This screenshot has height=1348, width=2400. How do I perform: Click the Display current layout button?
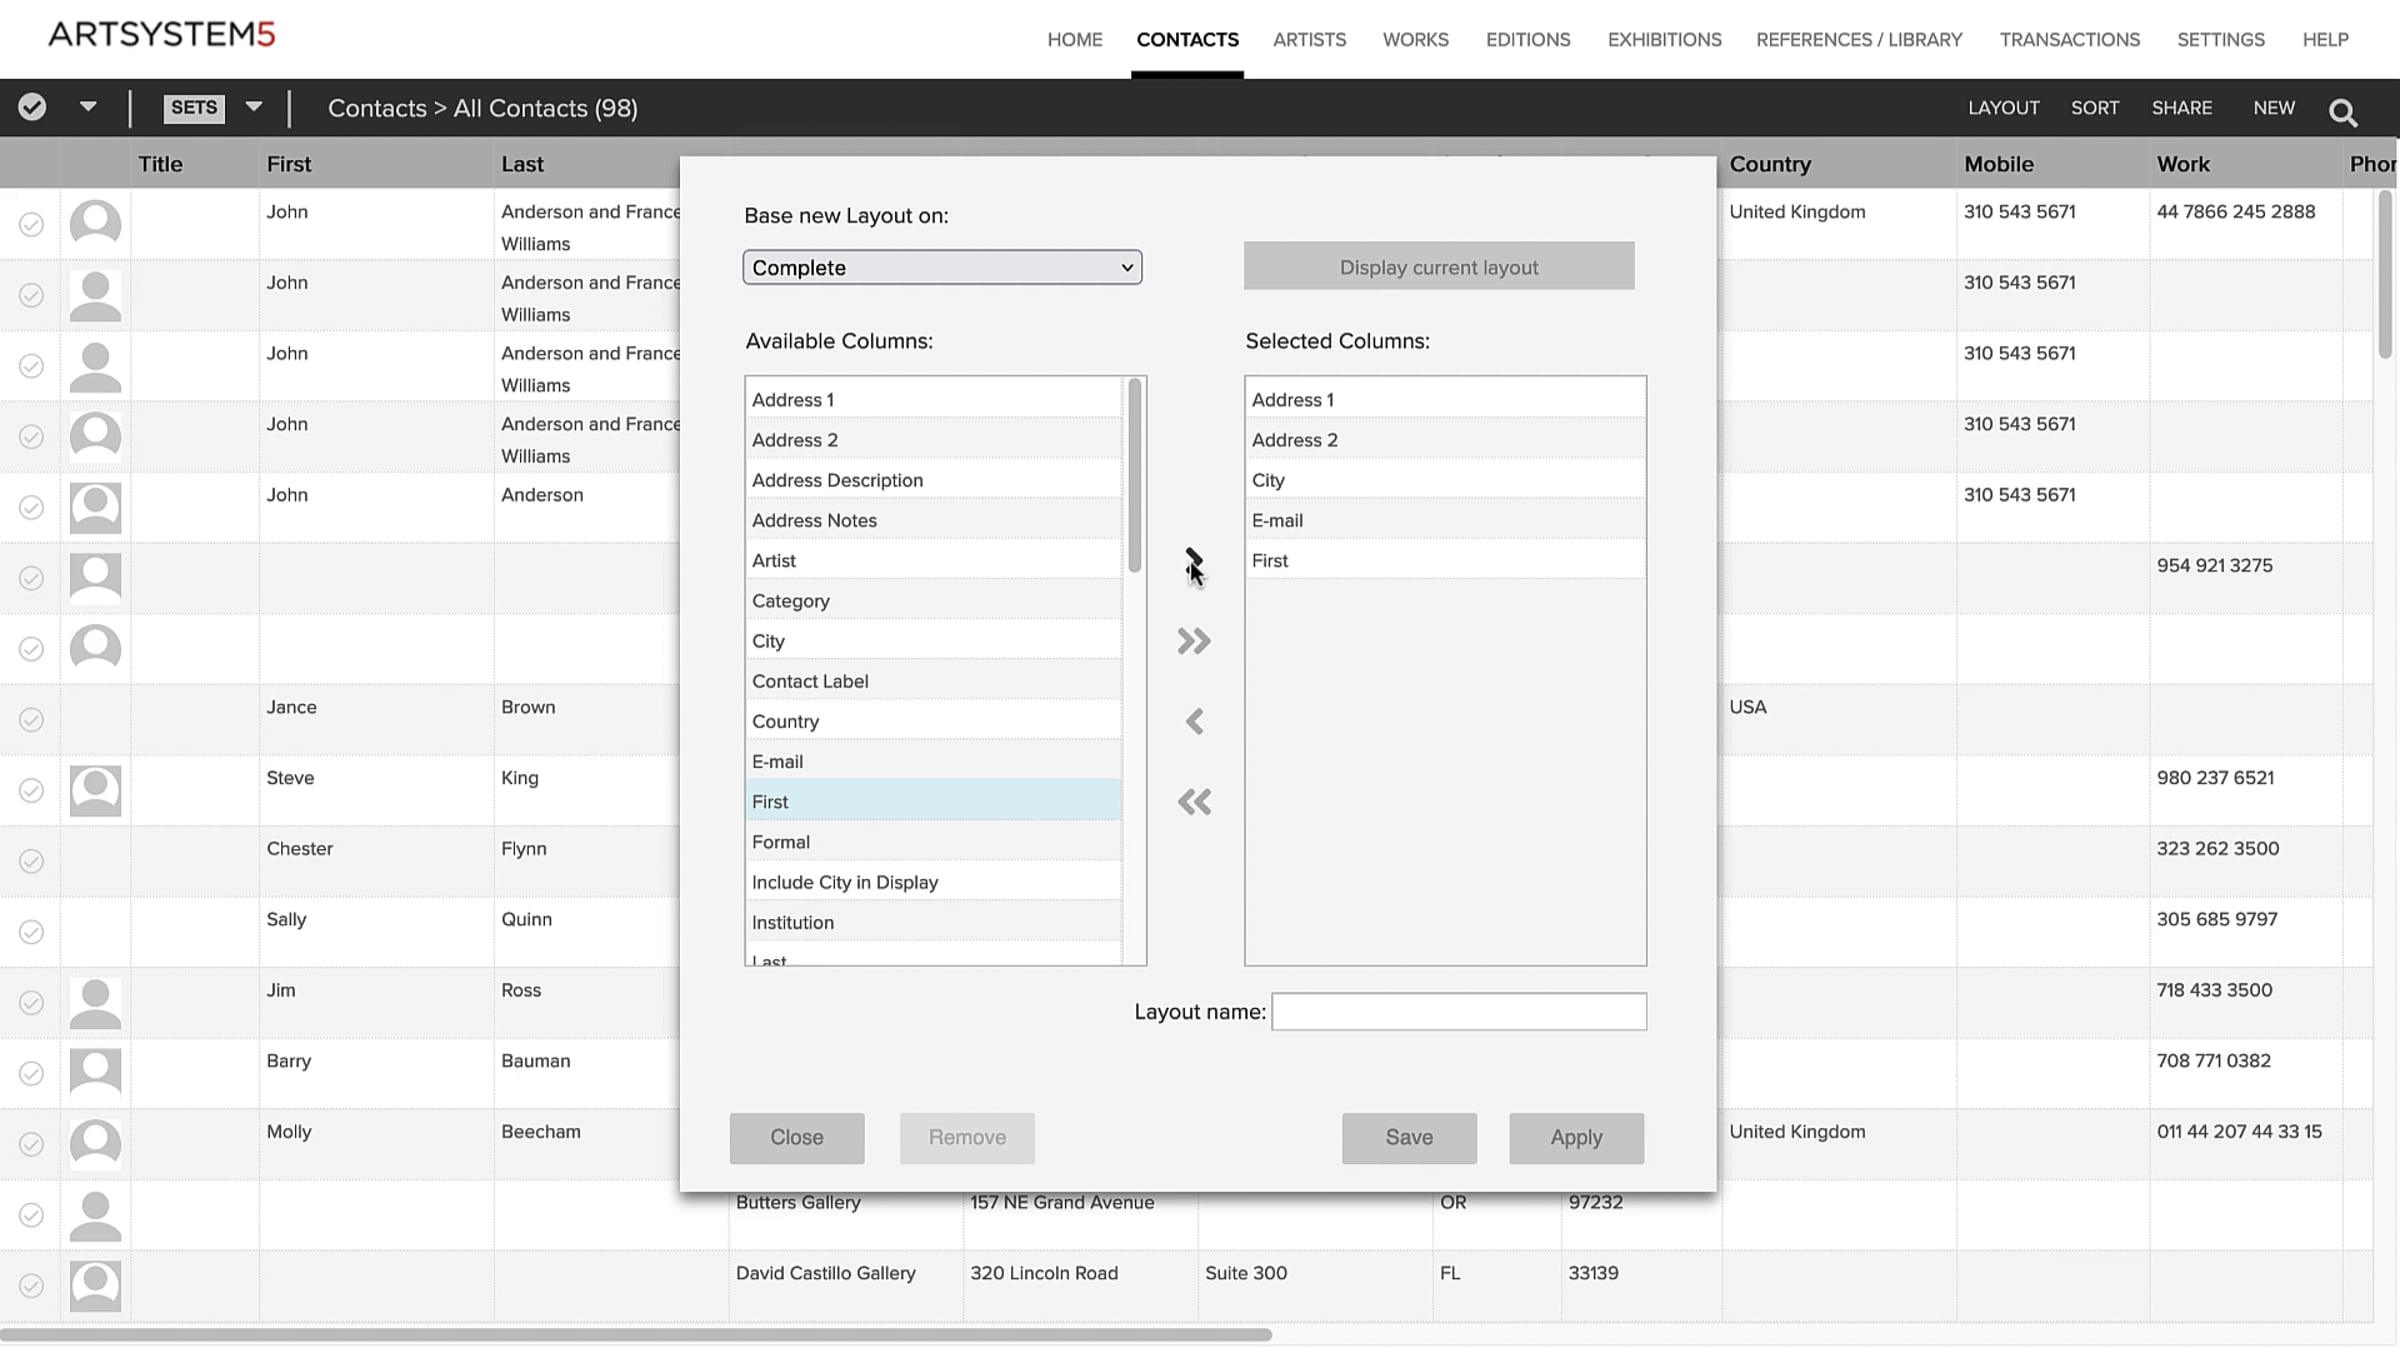coord(1439,266)
